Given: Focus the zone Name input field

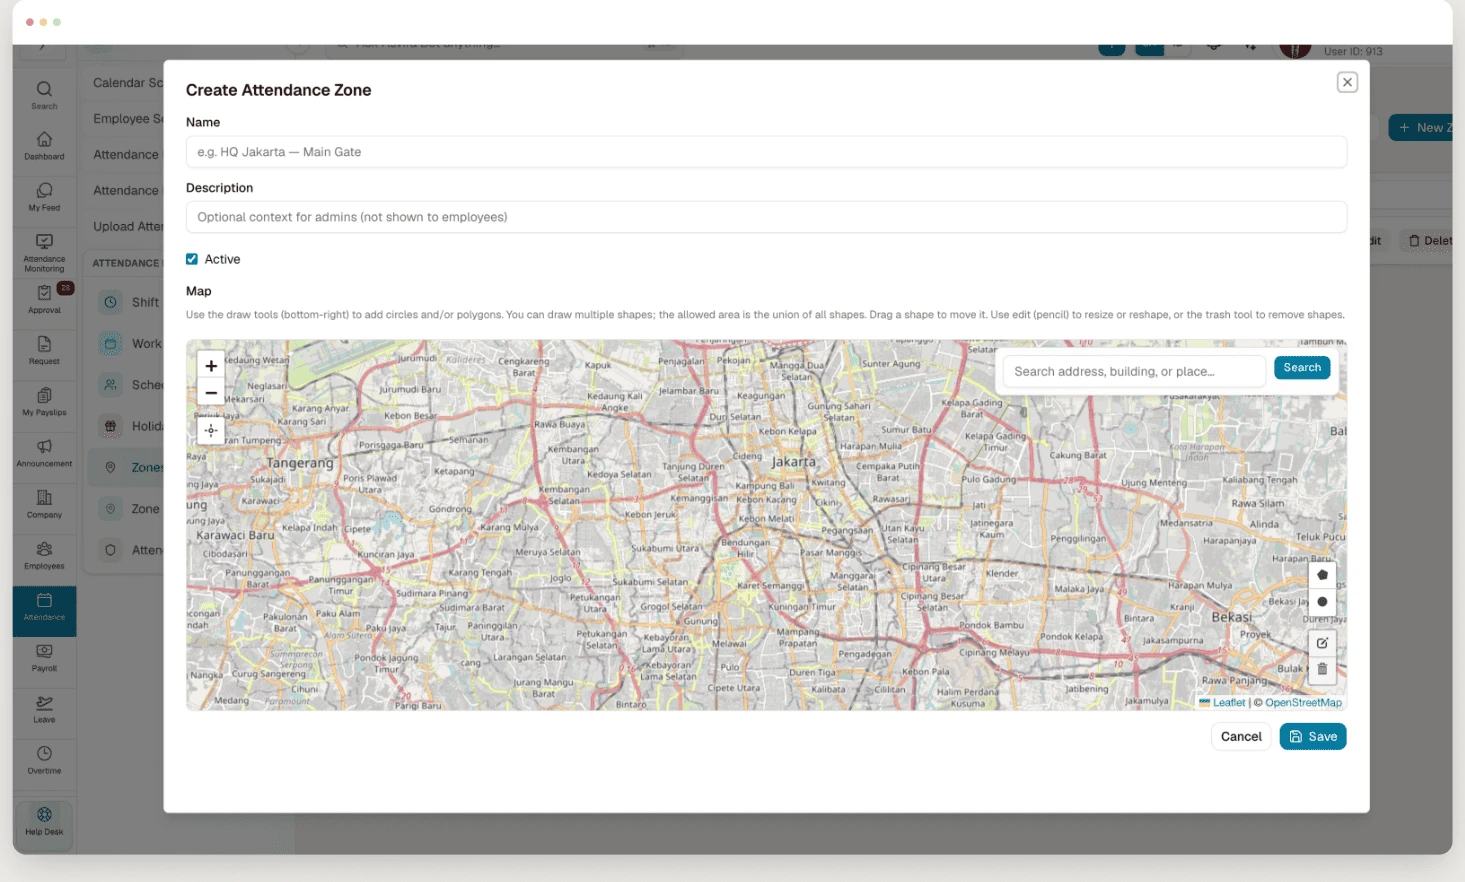Looking at the screenshot, I should click(x=766, y=152).
